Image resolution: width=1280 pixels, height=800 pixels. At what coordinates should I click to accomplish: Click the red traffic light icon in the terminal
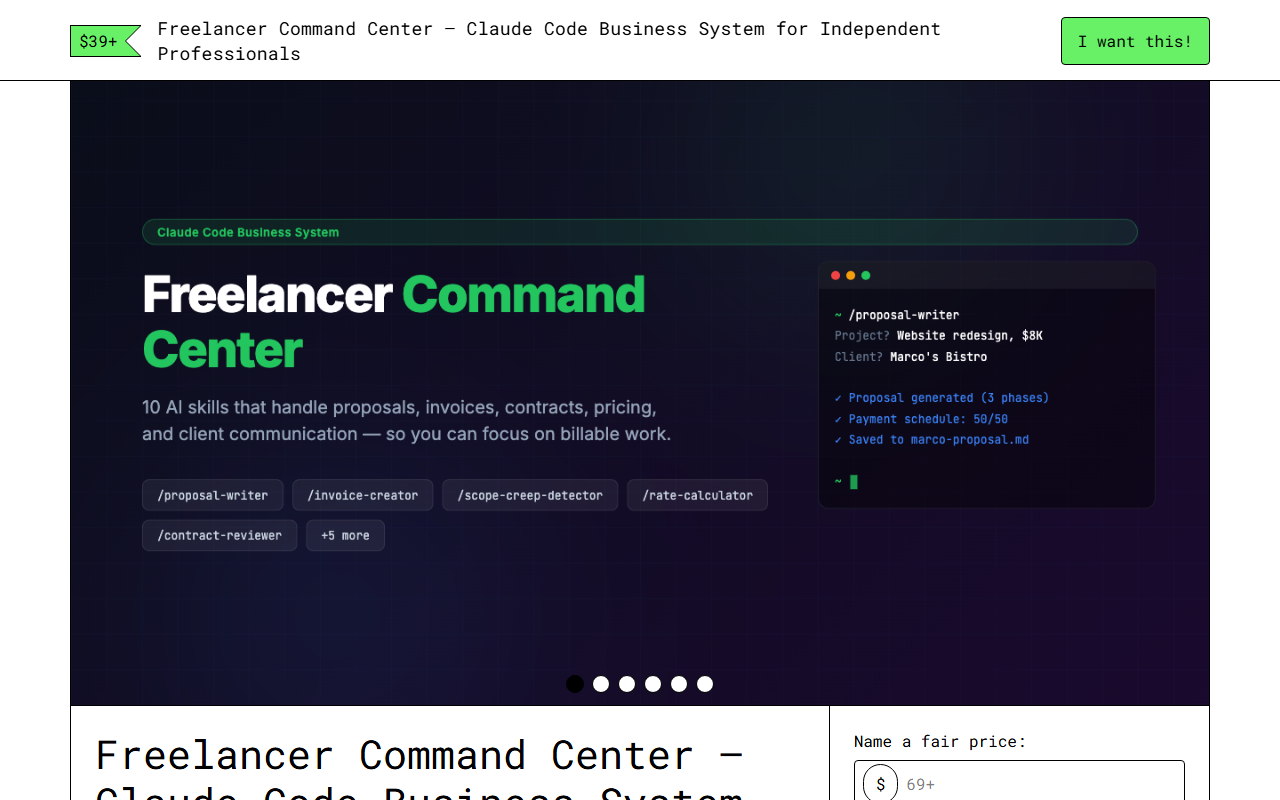coord(834,274)
